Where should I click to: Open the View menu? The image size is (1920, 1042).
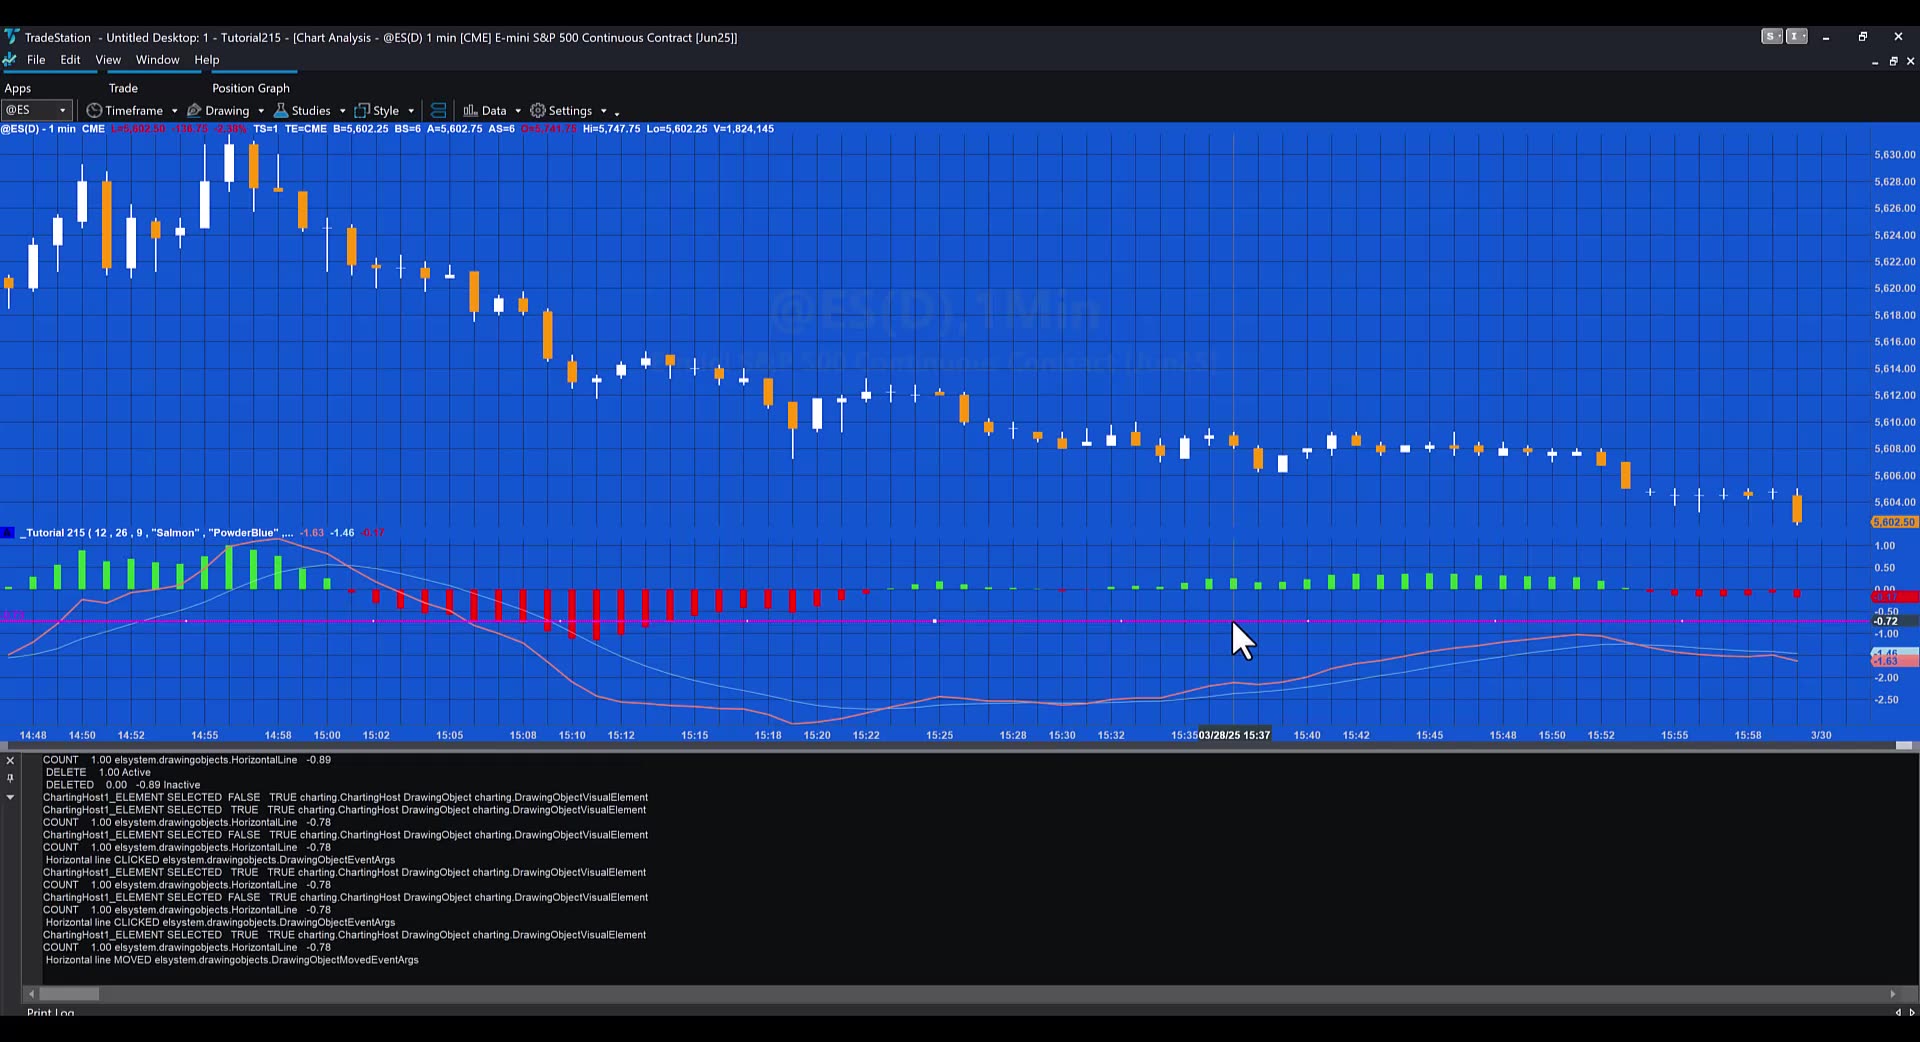click(x=107, y=59)
